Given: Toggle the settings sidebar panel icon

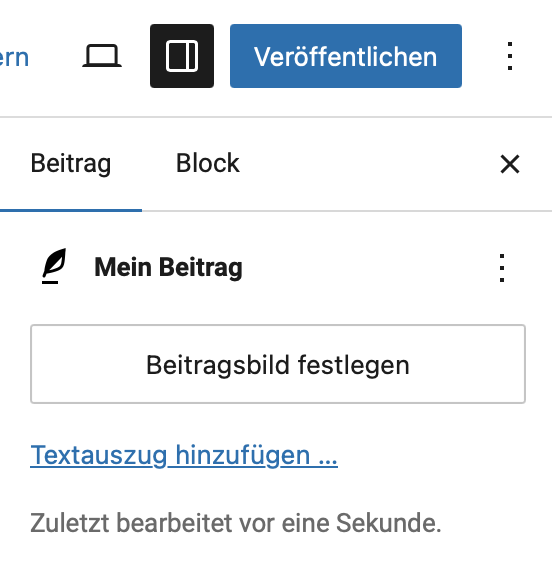Looking at the screenshot, I should point(182,56).
